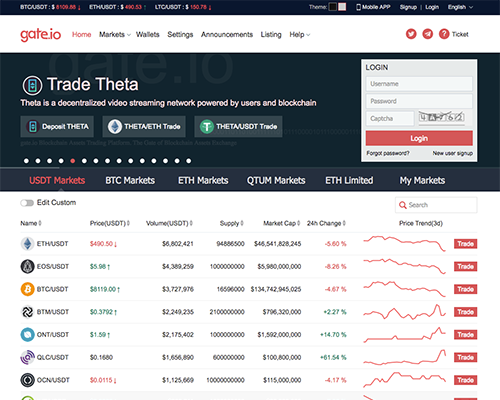
Task: Click the BTM/USDT coin icon
Action: (27, 312)
